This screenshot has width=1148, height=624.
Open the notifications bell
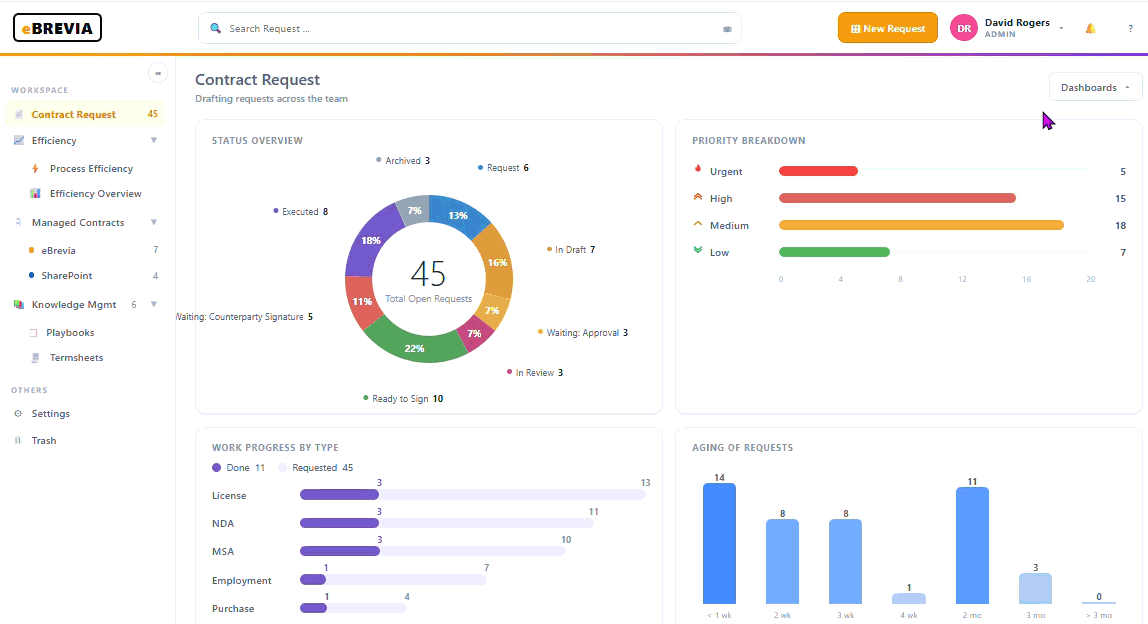1090,29
